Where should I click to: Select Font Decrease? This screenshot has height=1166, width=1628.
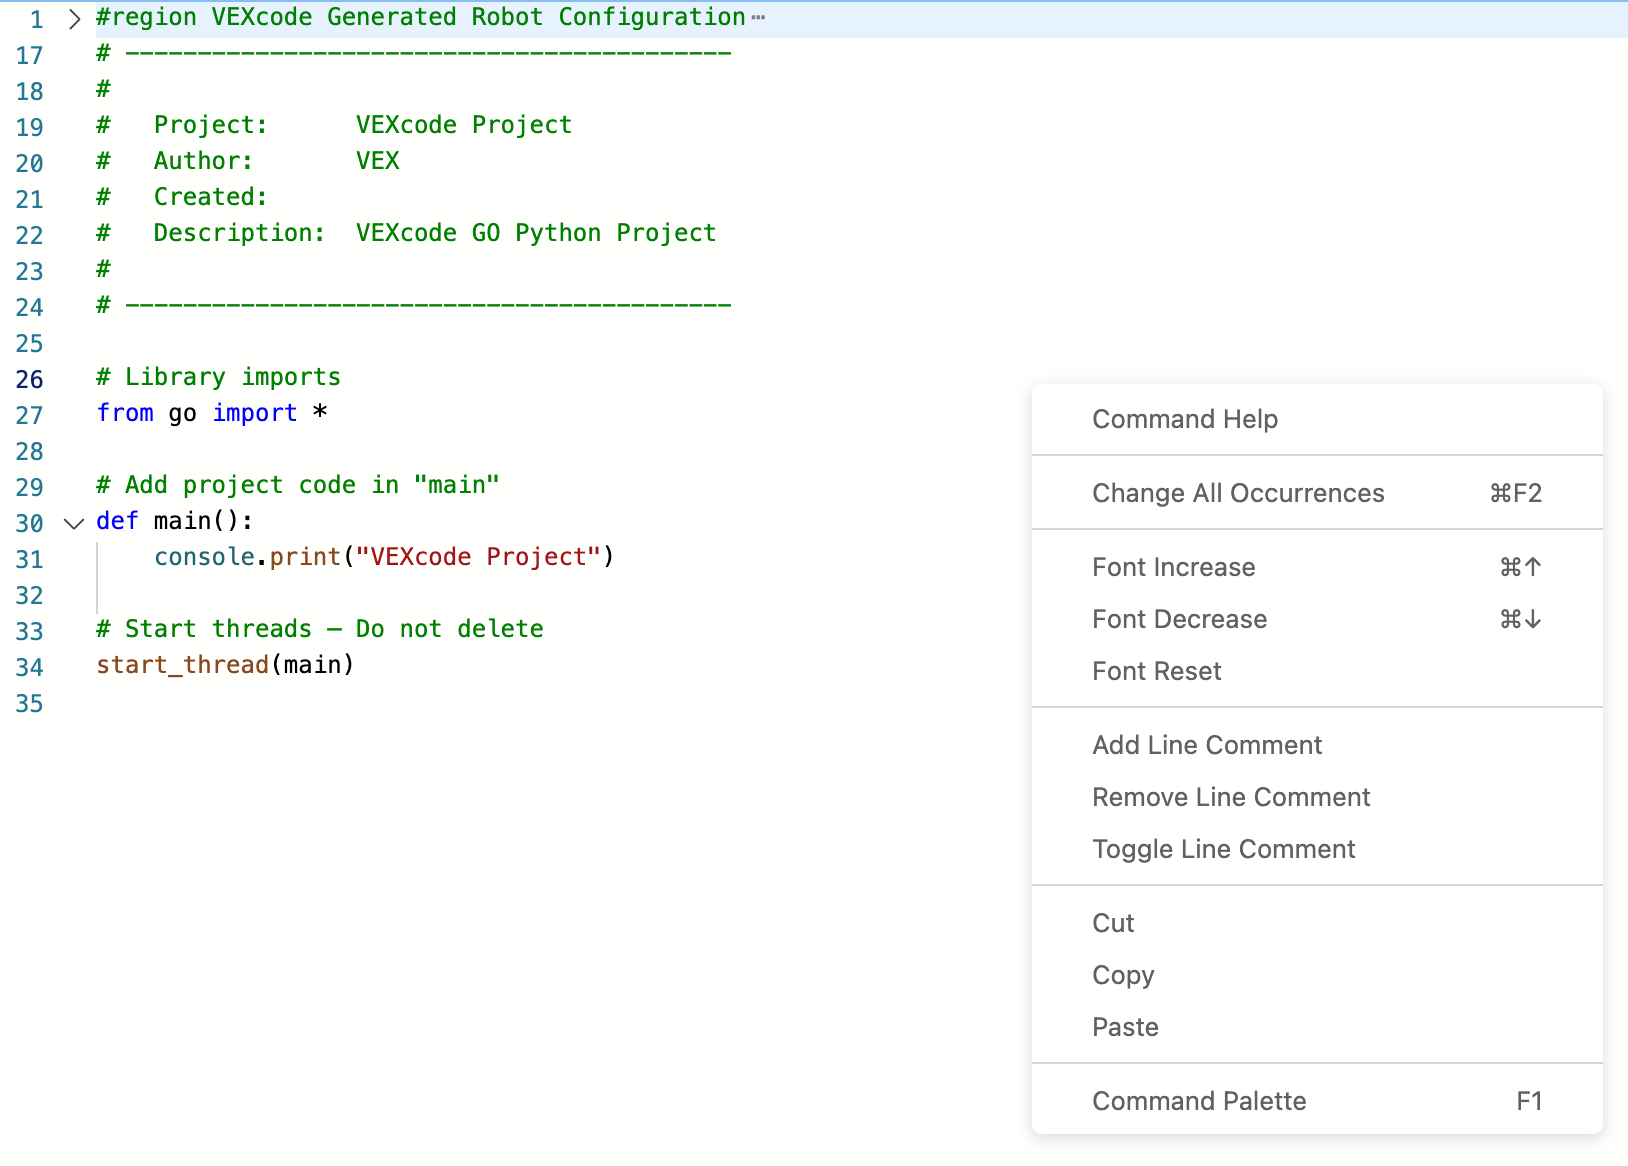point(1179,619)
